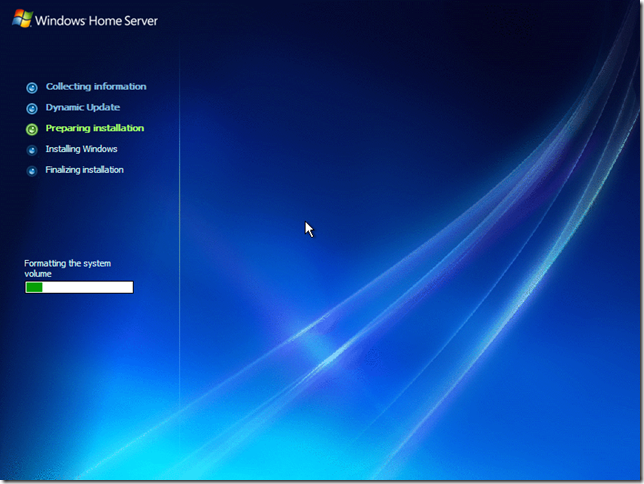Click the 'Dynamic Update' step label
The width and height of the screenshot is (644, 484).
pos(83,108)
